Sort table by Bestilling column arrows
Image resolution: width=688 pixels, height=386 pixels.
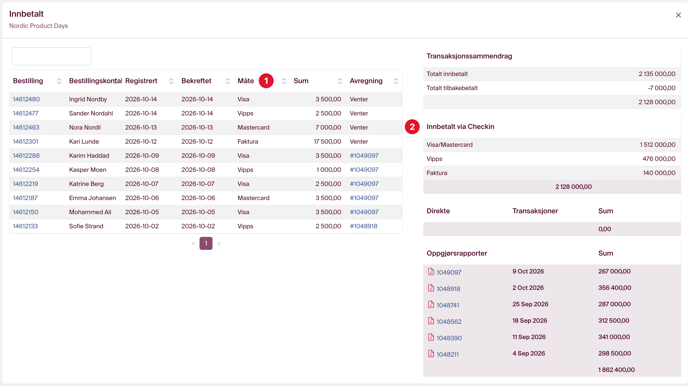59,81
